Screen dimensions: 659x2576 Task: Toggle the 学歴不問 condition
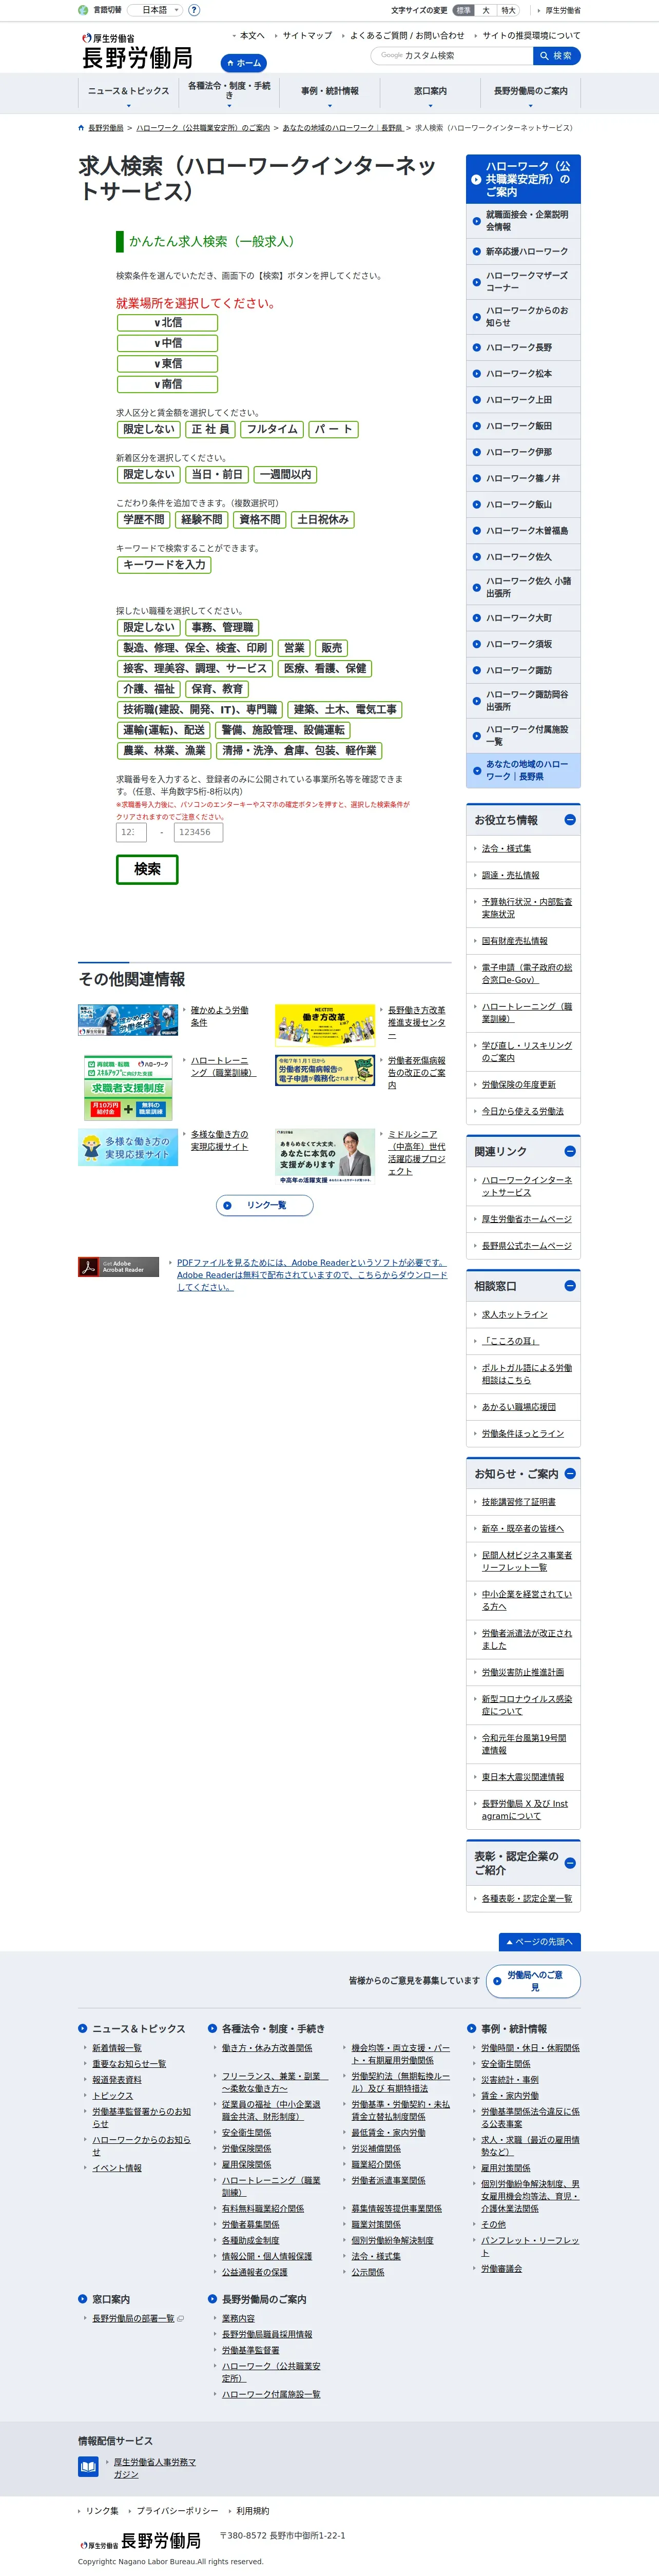(144, 519)
